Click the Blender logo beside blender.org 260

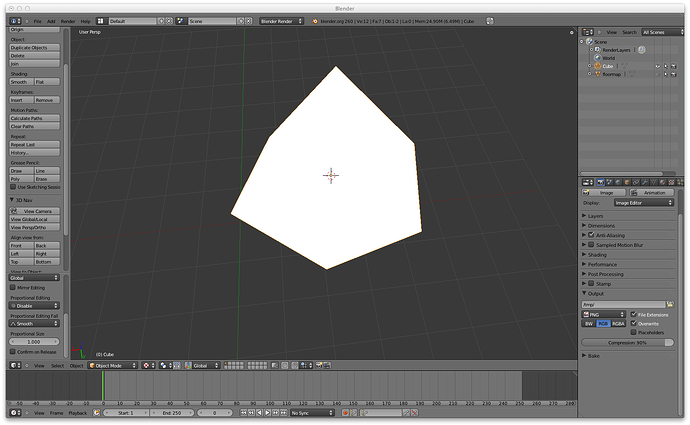[x=315, y=21]
